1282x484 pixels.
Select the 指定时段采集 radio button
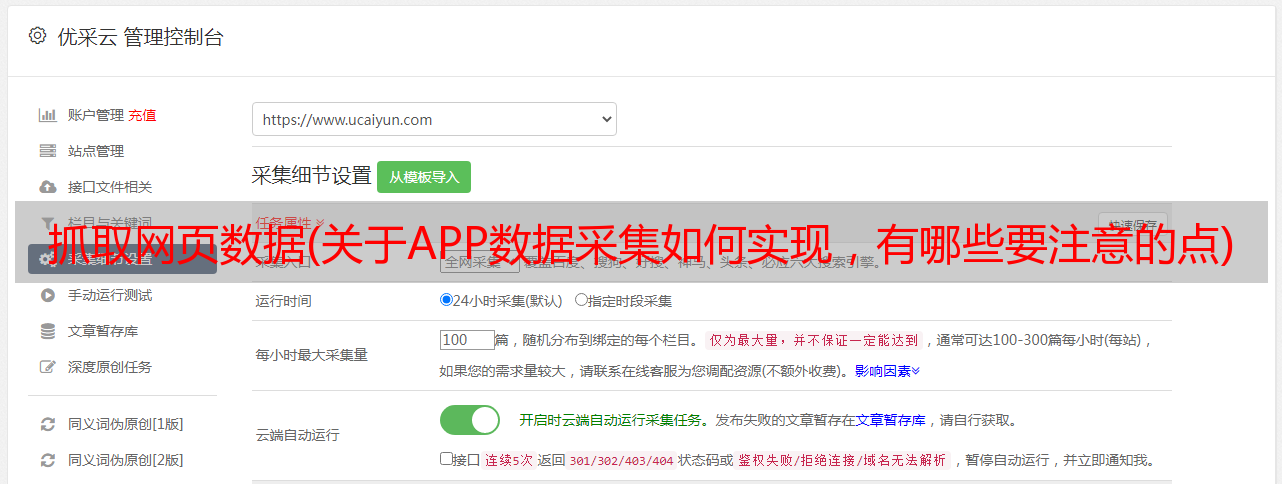(581, 300)
